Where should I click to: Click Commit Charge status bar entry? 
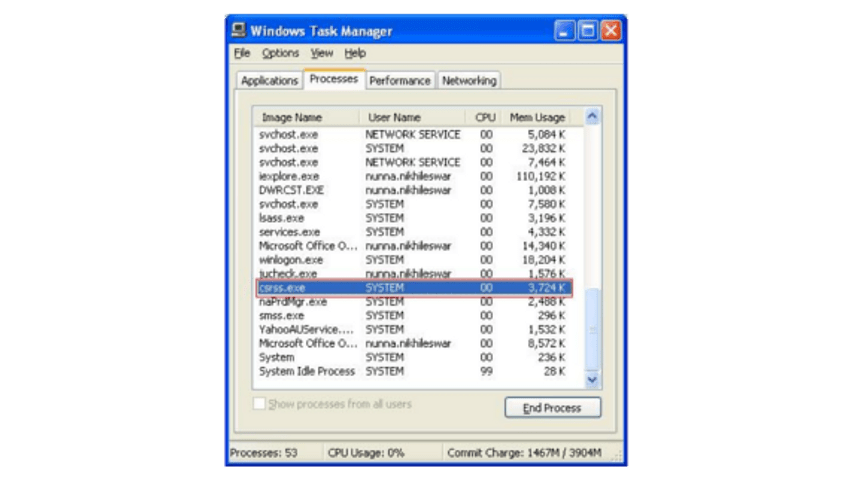524,453
